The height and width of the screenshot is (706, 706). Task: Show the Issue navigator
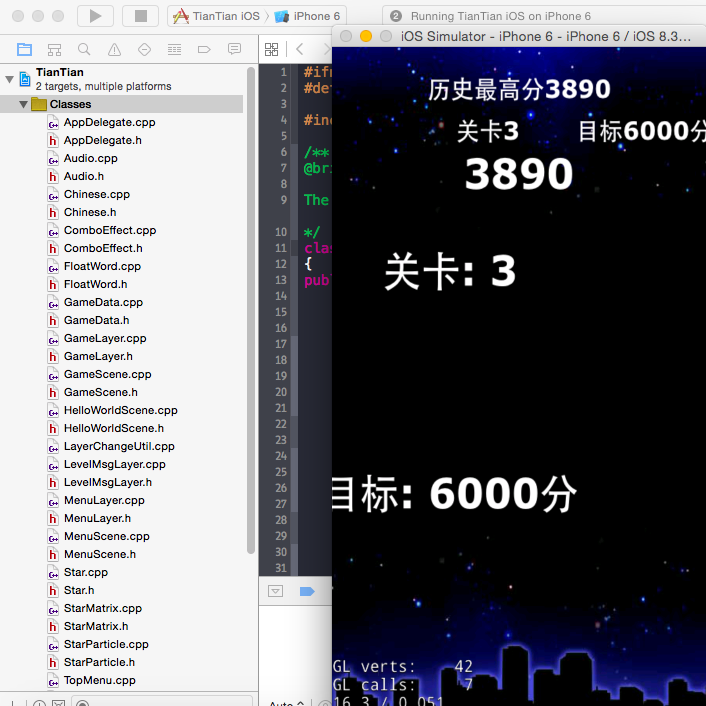click(114, 49)
